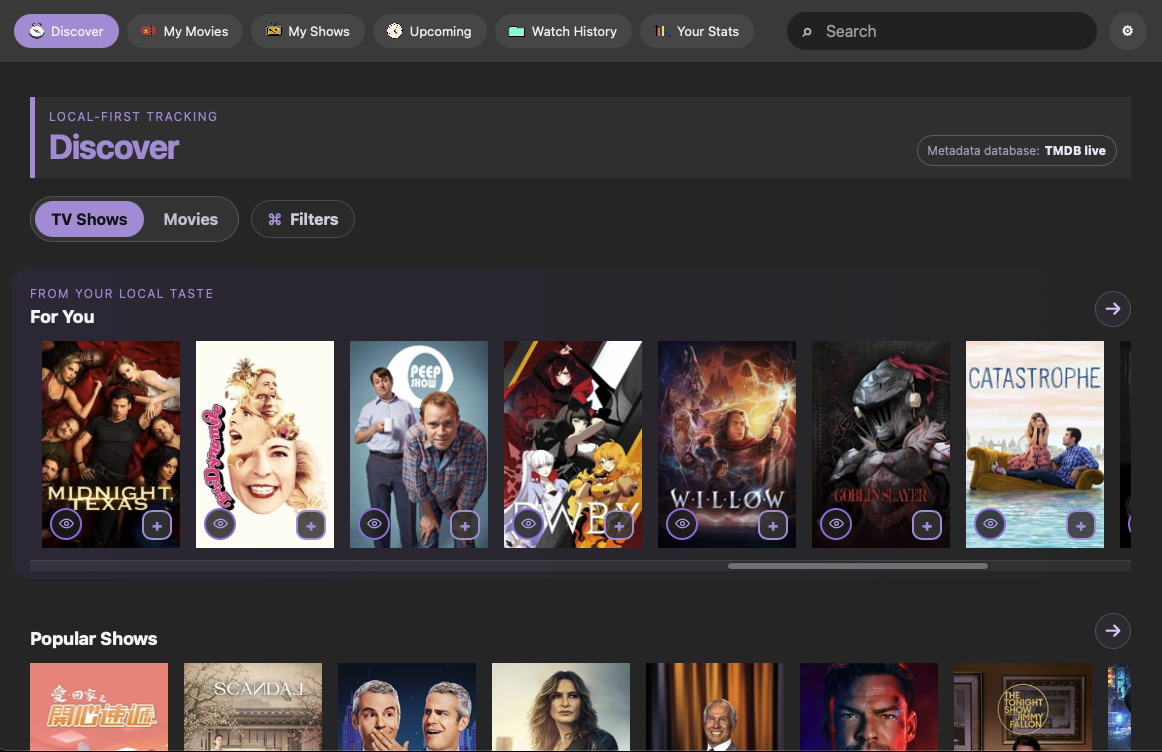Image resolution: width=1162 pixels, height=752 pixels.
Task: Expand Popular Shows with arrow button
Action: 1112,631
